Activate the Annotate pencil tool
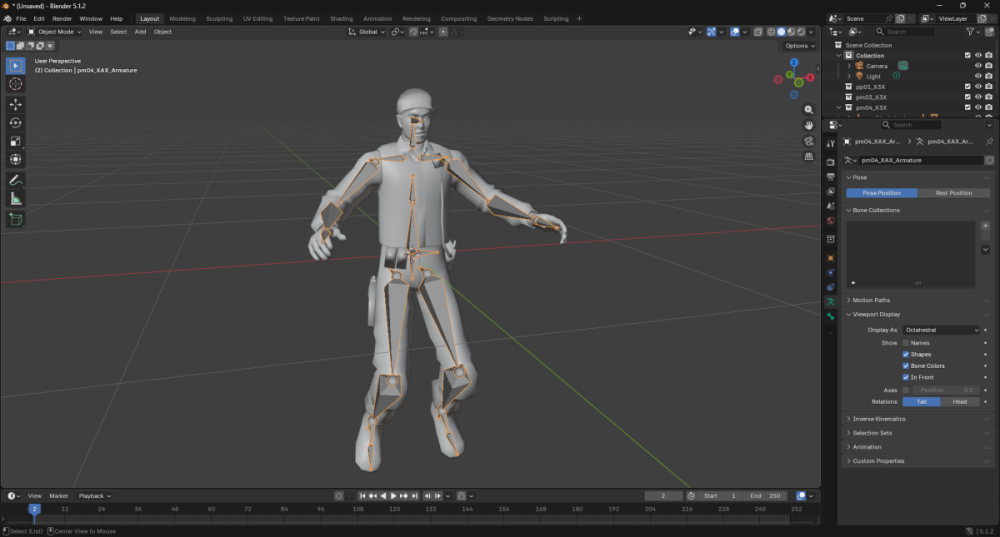 tap(16, 180)
